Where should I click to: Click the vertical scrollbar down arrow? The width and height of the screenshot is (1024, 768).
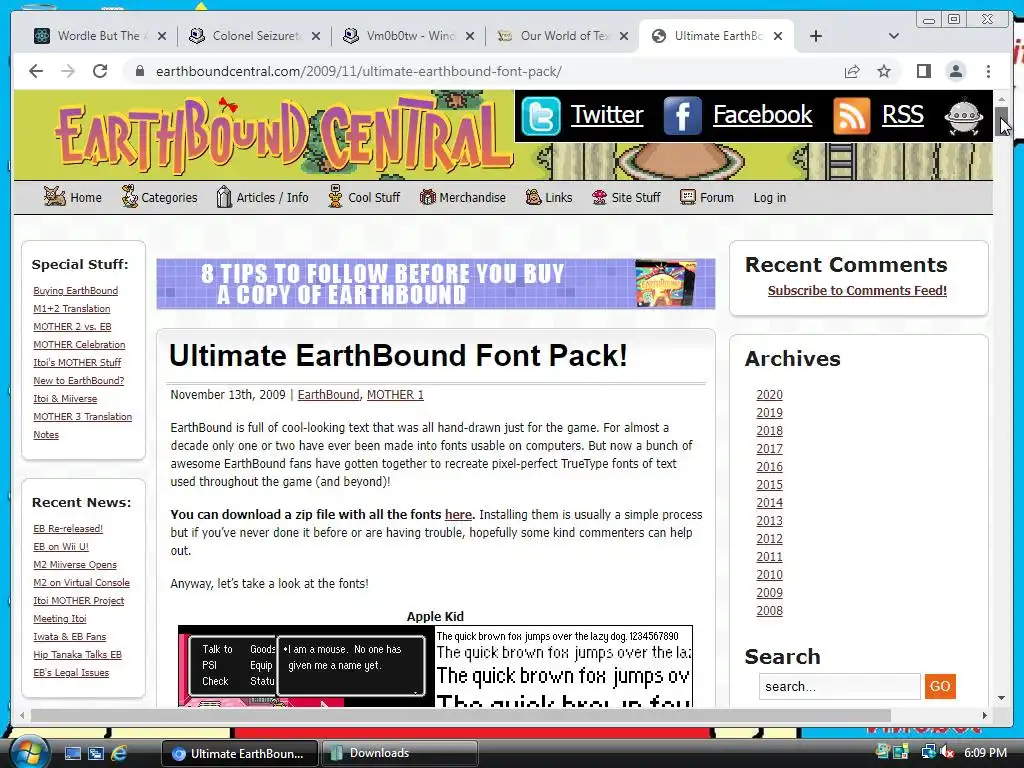click(x=1001, y=698)
